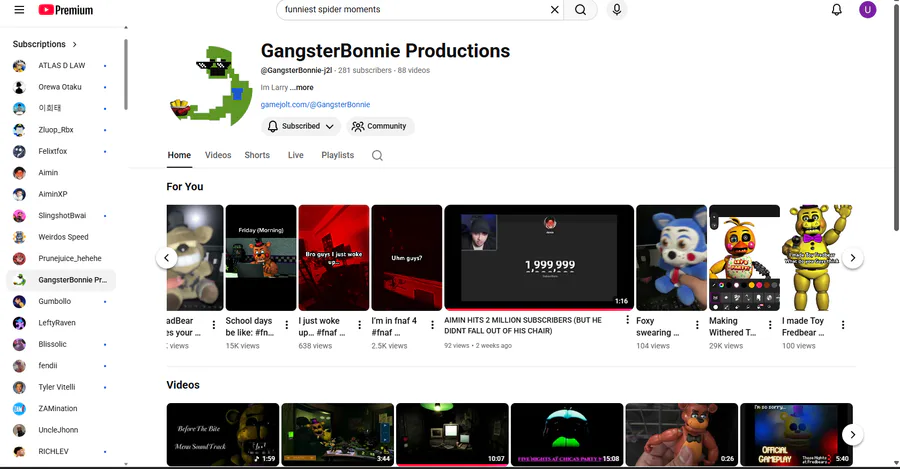The height and width of the screenshot is (469, 900).
Task: Click the GangsterBonnie channel profile picture
Action: click(211, 86)
